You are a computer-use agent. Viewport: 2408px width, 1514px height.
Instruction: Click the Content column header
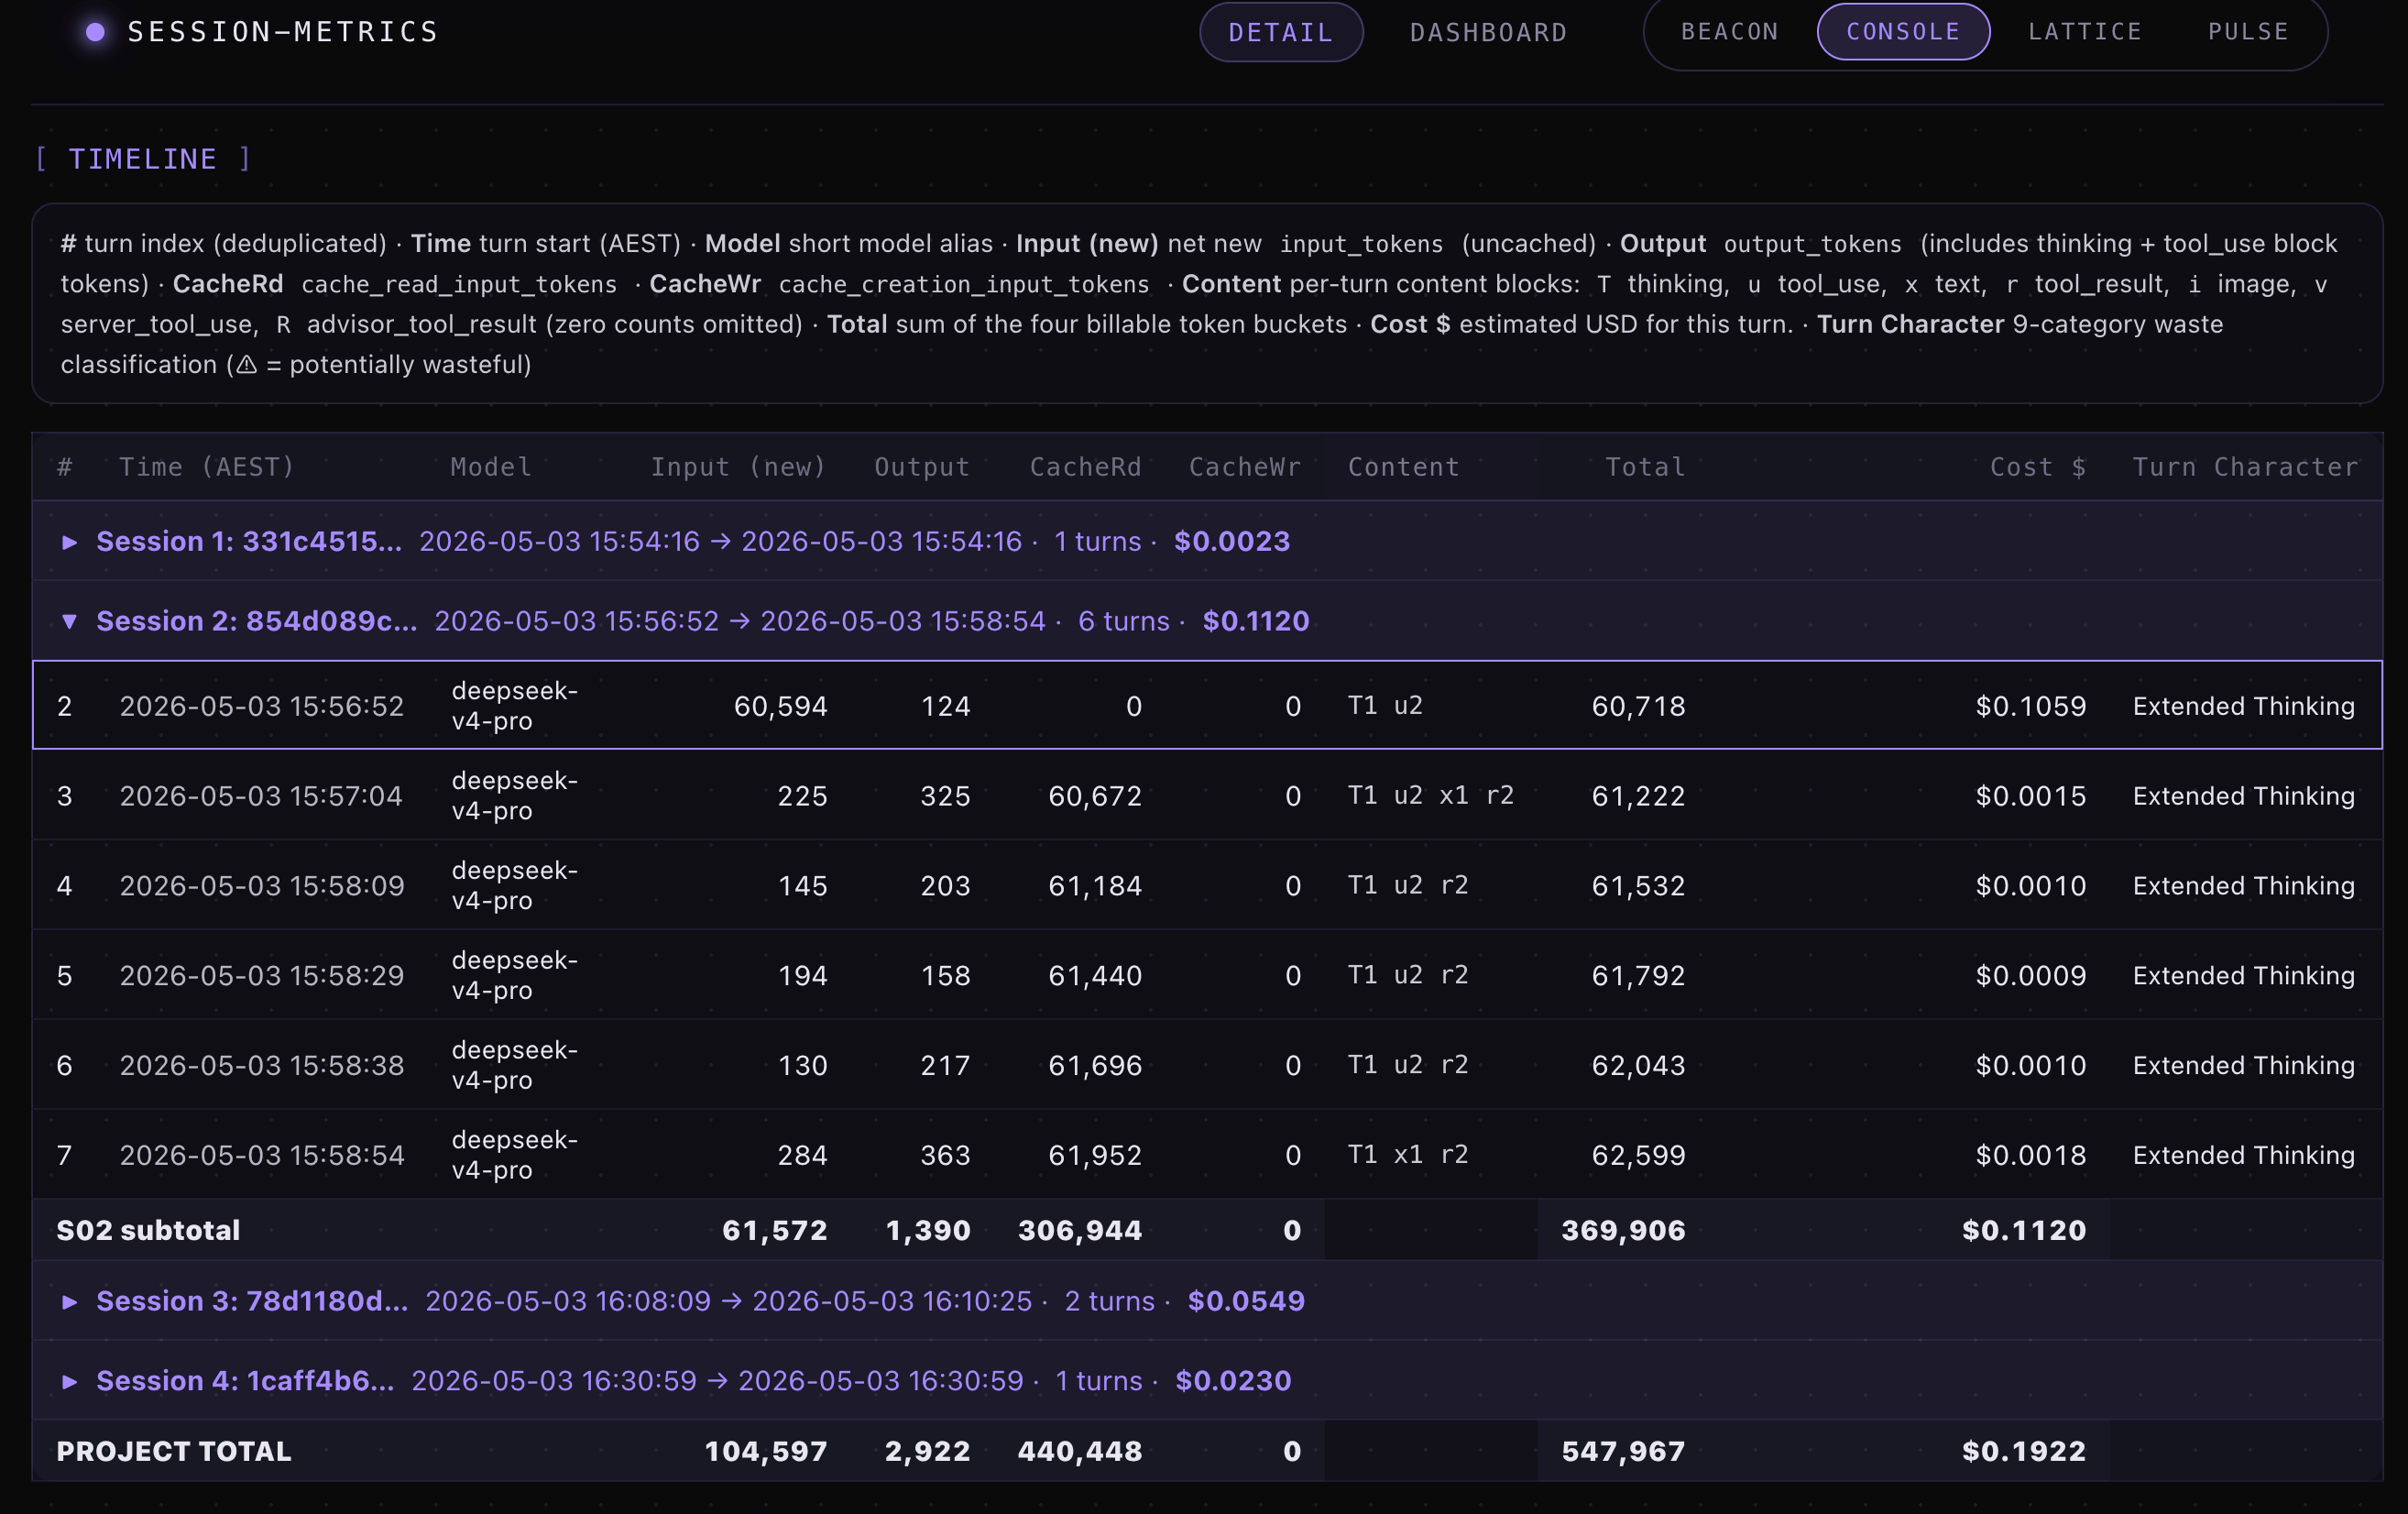tap(1403, 467)
